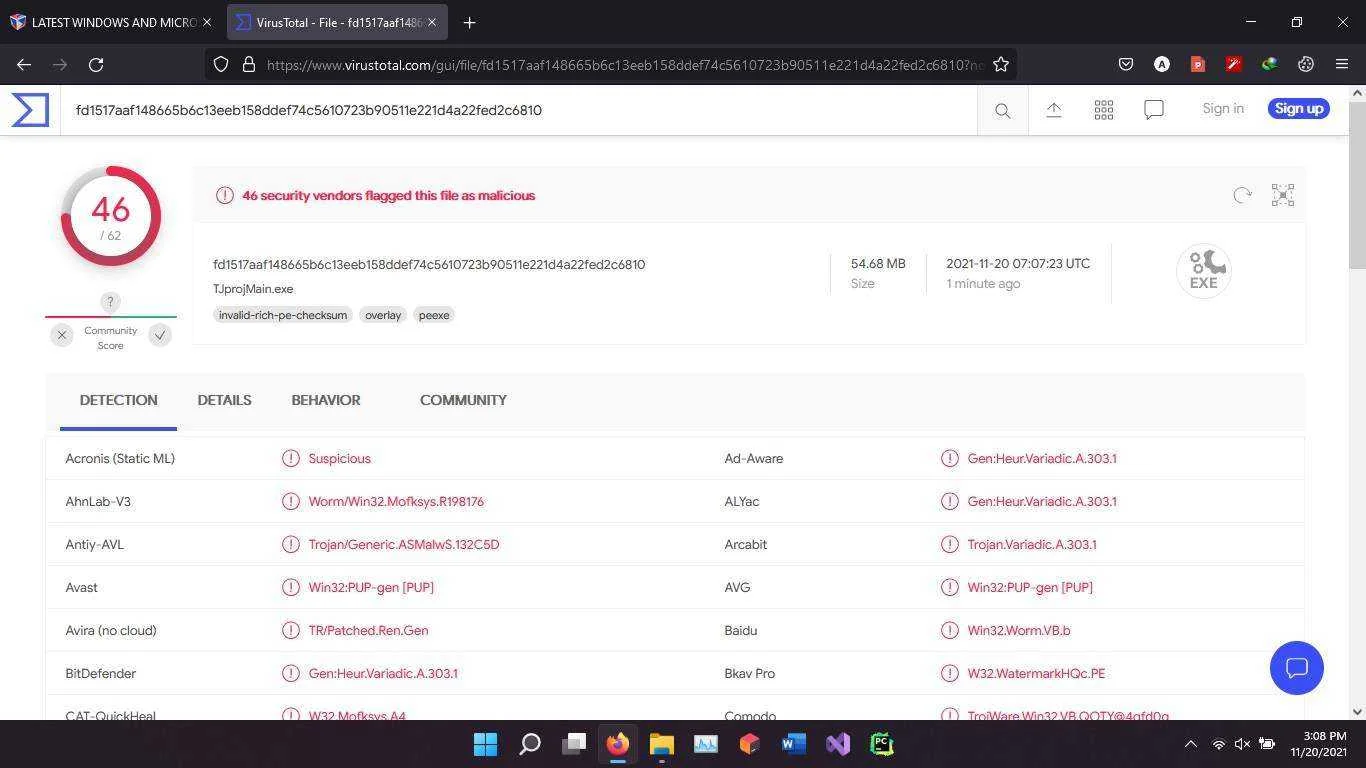Image resolution: width=1366 pixels, height=768 pixels.
Task: Click Acronis Suspicious detection result
Action: coord(339,458)
